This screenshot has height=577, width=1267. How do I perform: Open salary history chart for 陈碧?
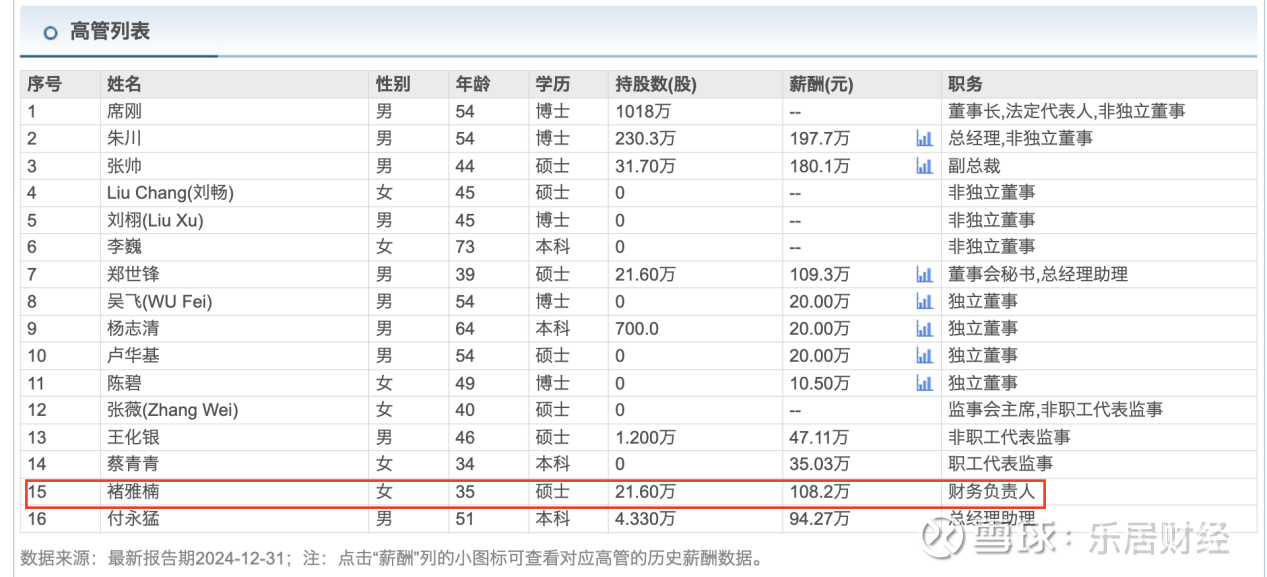tap(924, 382)
